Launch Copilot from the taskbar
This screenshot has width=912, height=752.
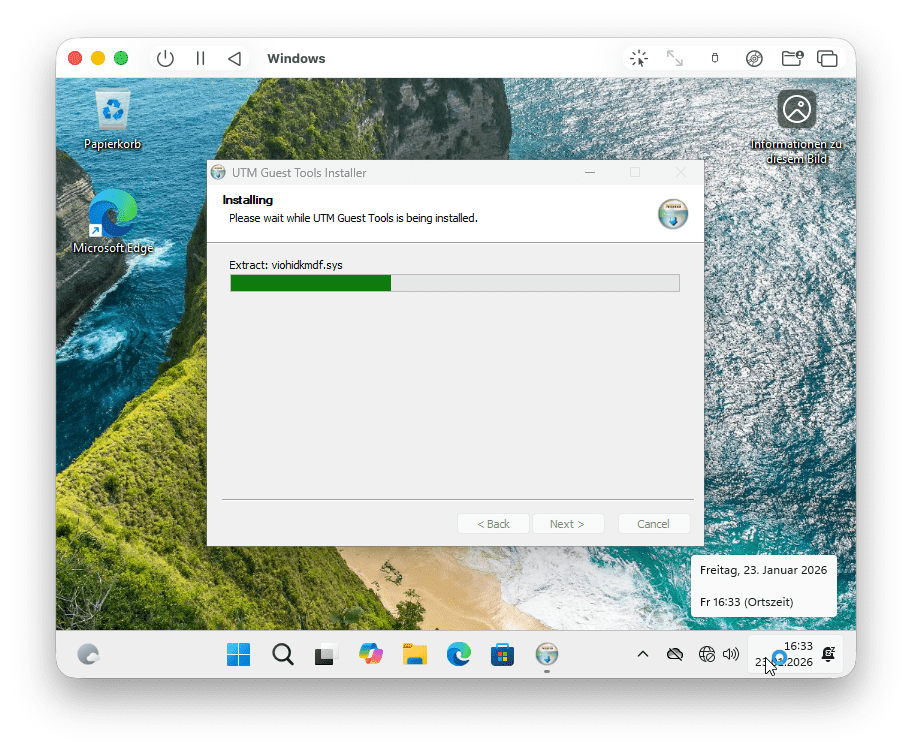pos(371,655)
